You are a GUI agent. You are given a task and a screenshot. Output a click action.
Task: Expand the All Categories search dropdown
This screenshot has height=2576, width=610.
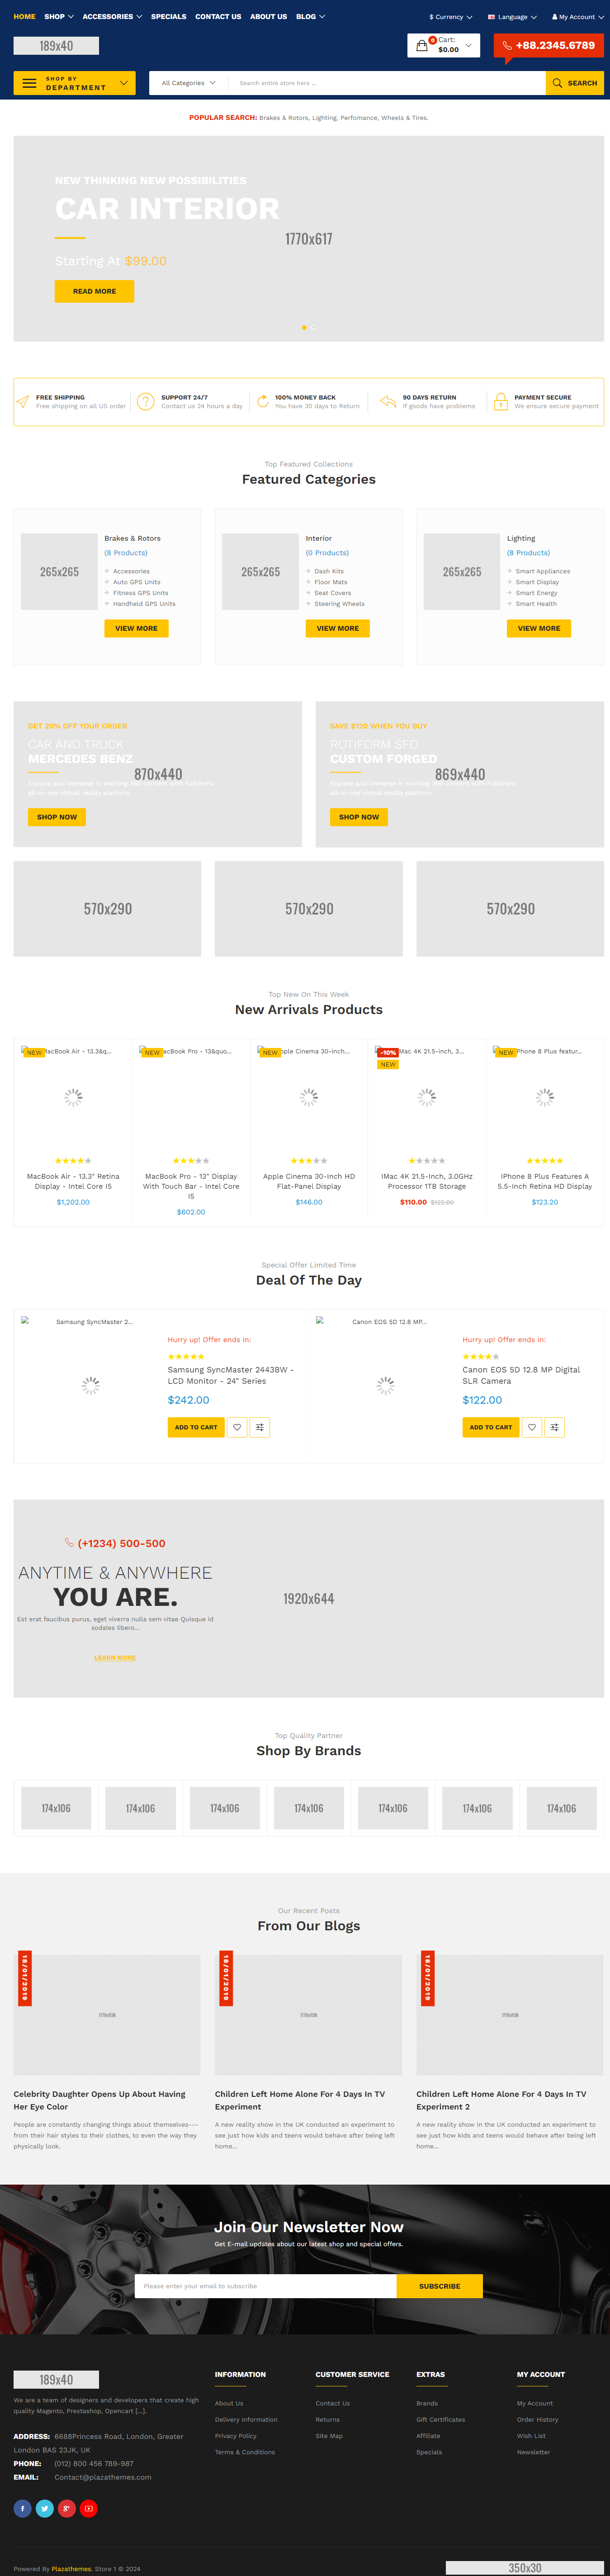click(x=188, y=83)
